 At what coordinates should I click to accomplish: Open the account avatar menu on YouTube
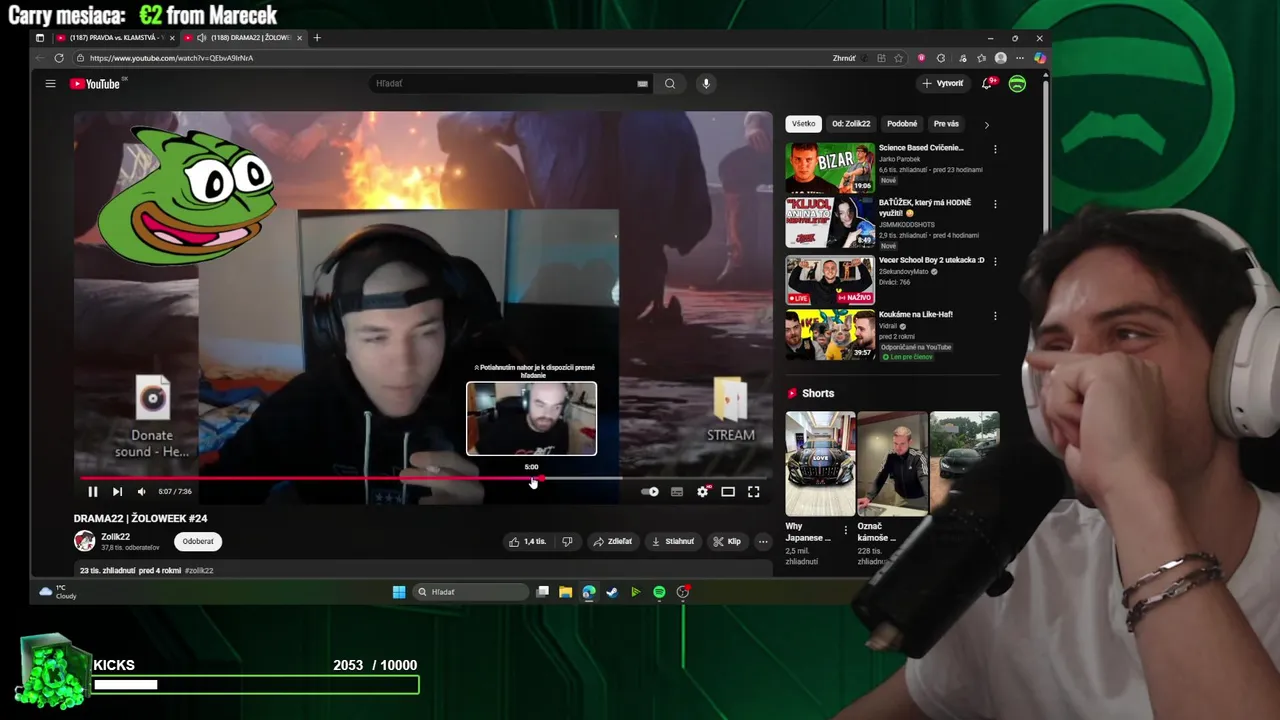click(1017, 84)
